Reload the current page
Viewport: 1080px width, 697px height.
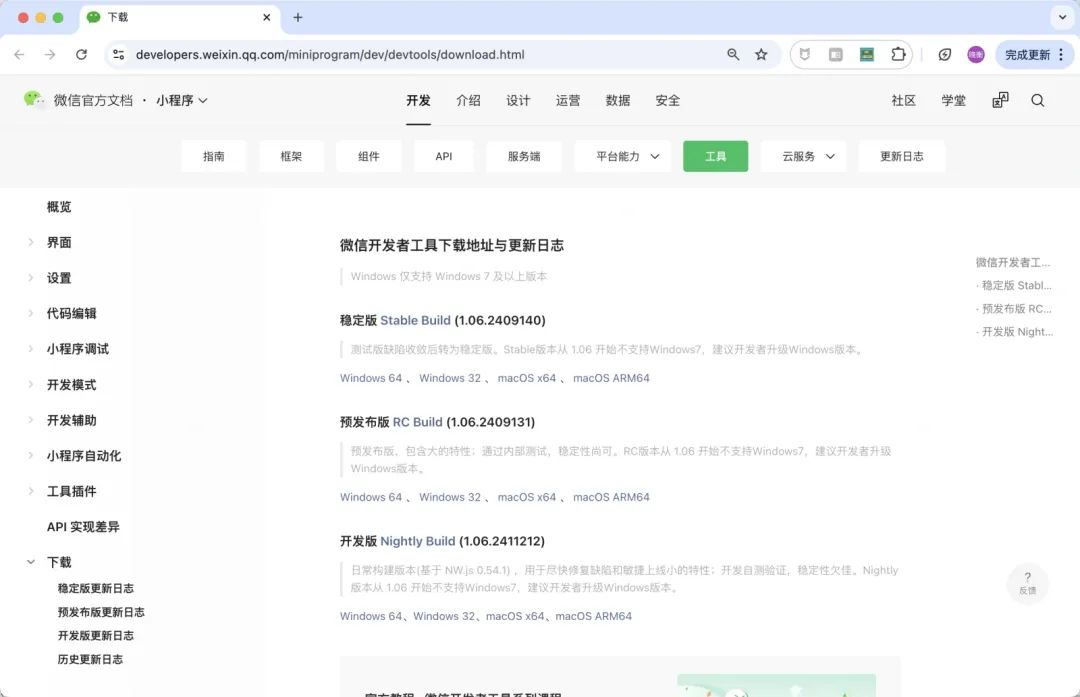81,54
